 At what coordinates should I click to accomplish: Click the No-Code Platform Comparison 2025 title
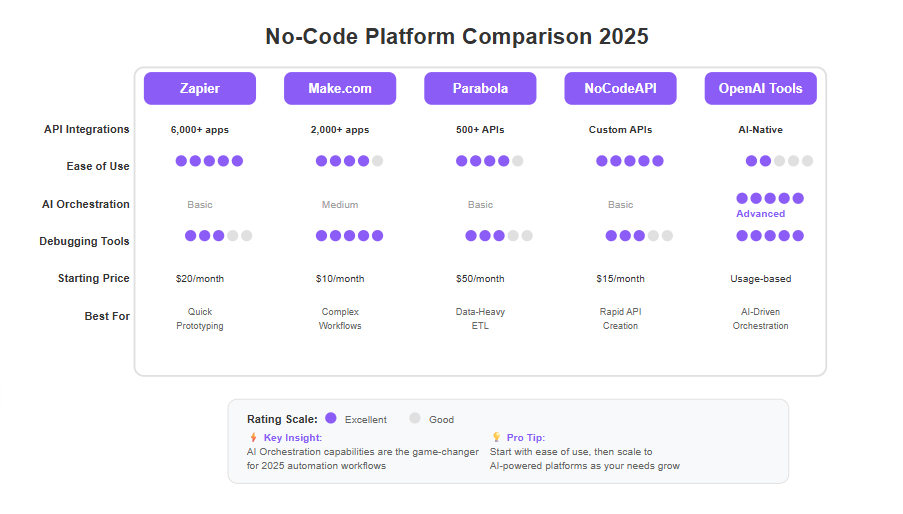[x=457, y=36]
